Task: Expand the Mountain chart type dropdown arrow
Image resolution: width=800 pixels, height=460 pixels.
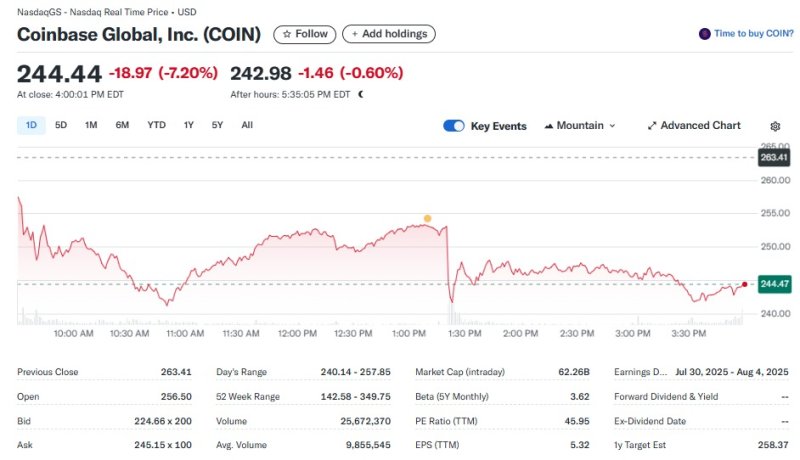Action: click(612, 126)
